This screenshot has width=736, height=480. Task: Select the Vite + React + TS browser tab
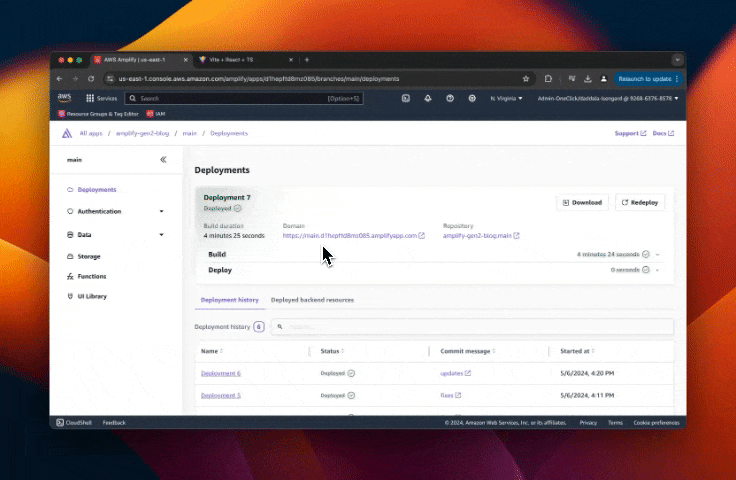pos(245,60)
